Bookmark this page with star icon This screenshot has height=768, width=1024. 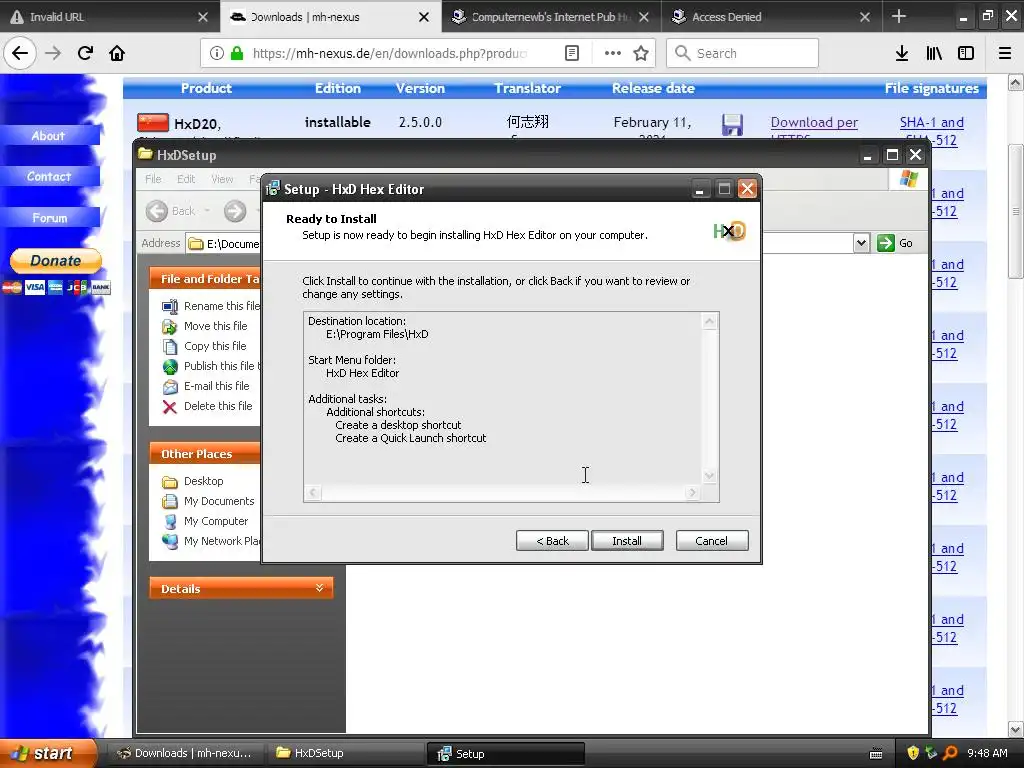pyautogui.click(x=641, y=53)
